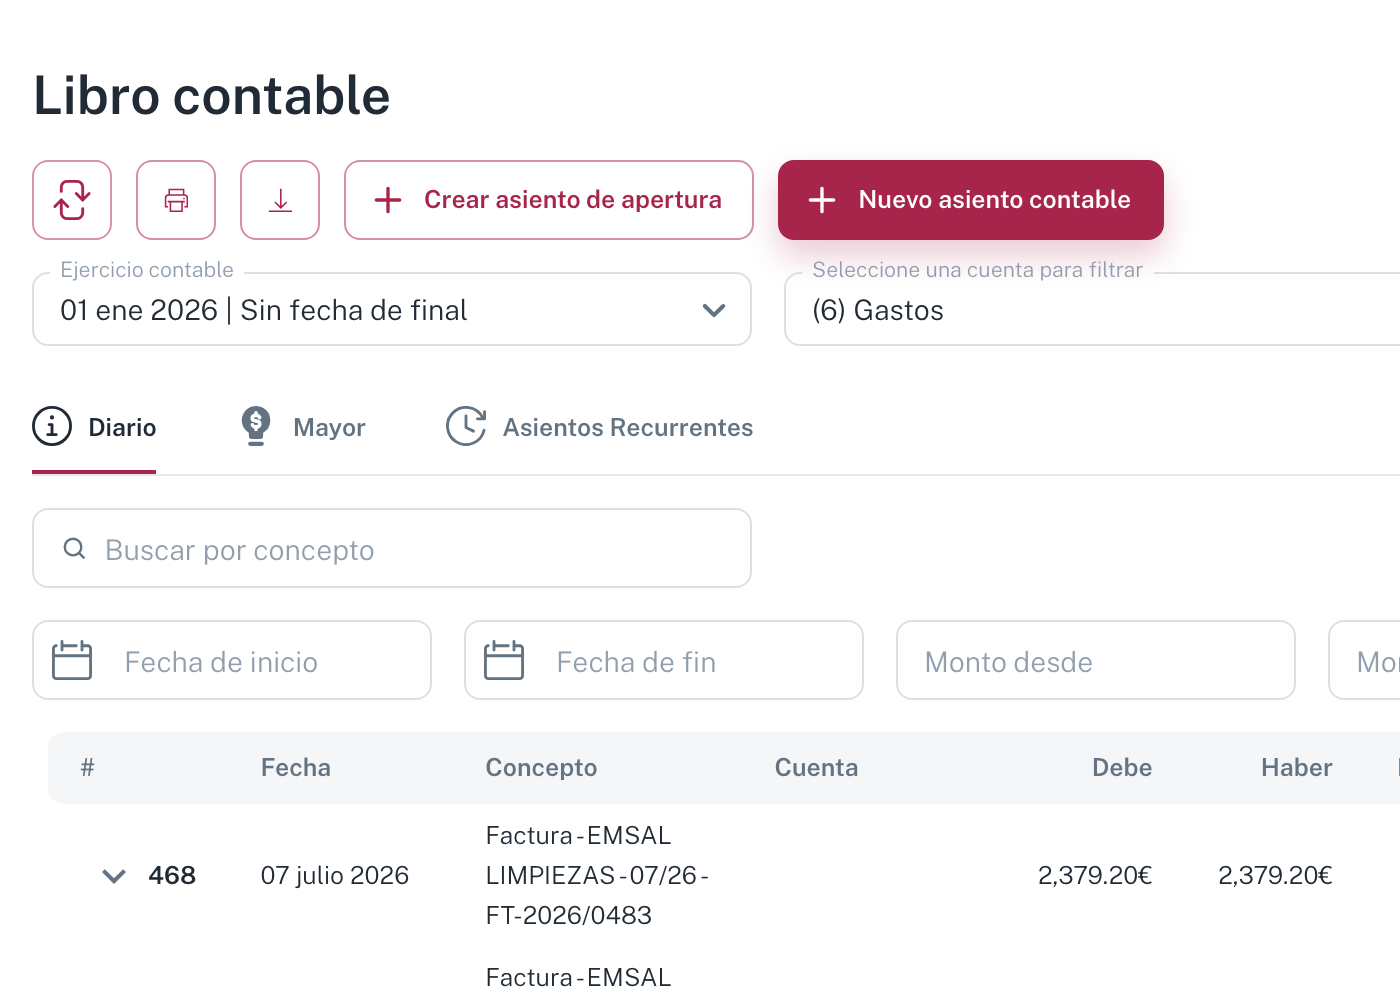Open the Fecha de fin date field
The height and width of the screenshot is (1000, 1400).
(x=664, y=661)
